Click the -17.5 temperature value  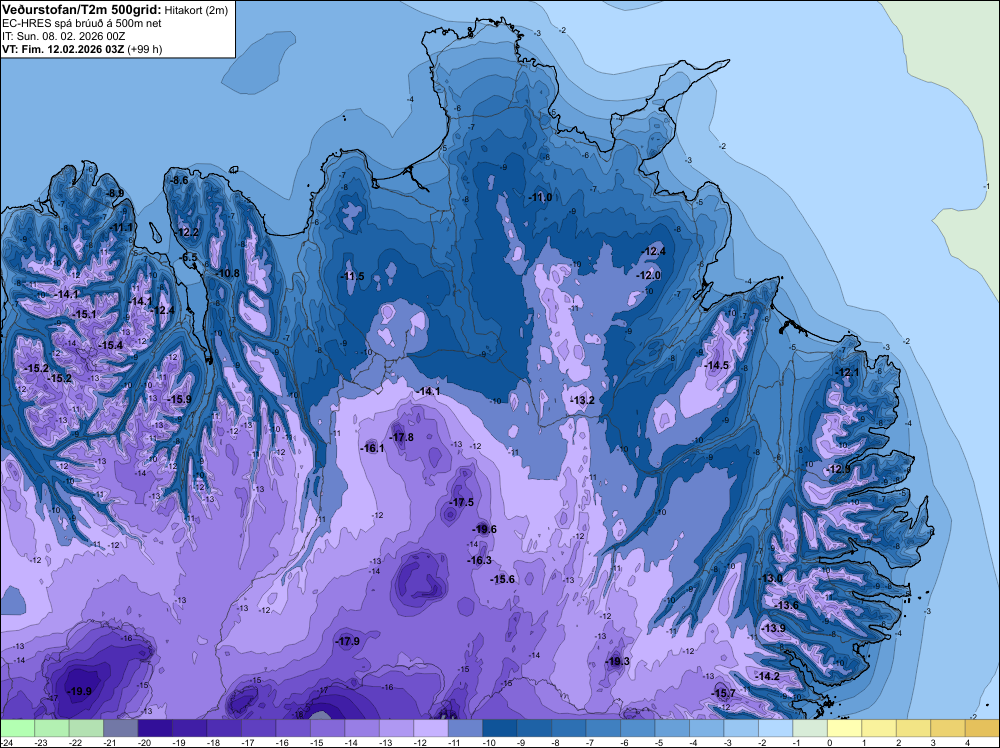[462, 502]
